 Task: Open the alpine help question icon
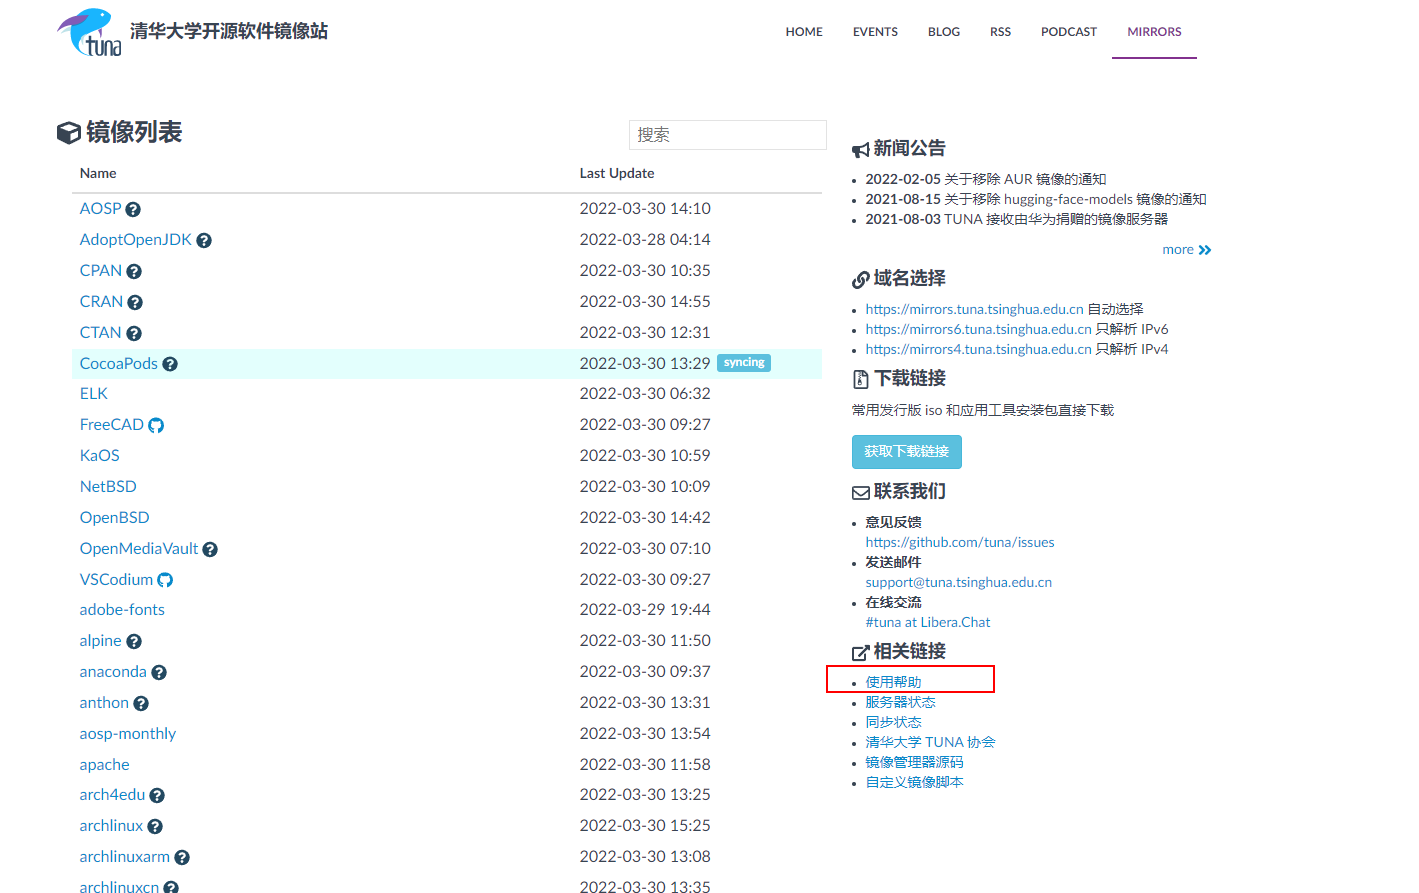pyautogui.click(x=134, y=642)
